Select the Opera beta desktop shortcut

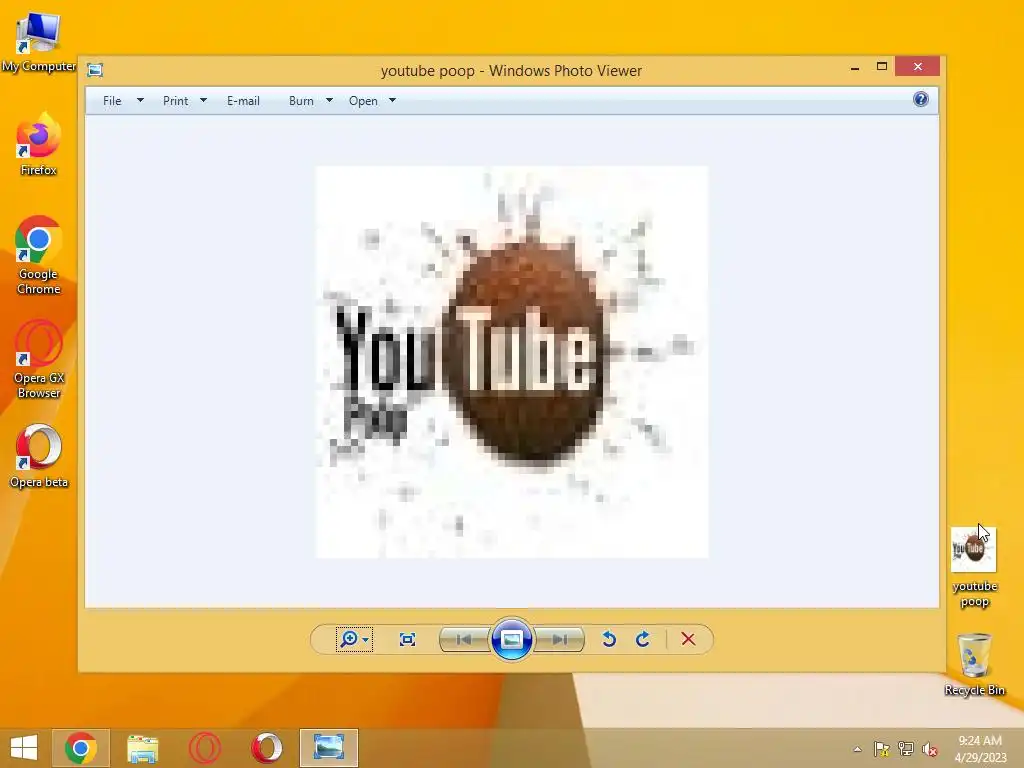[39, 456]
